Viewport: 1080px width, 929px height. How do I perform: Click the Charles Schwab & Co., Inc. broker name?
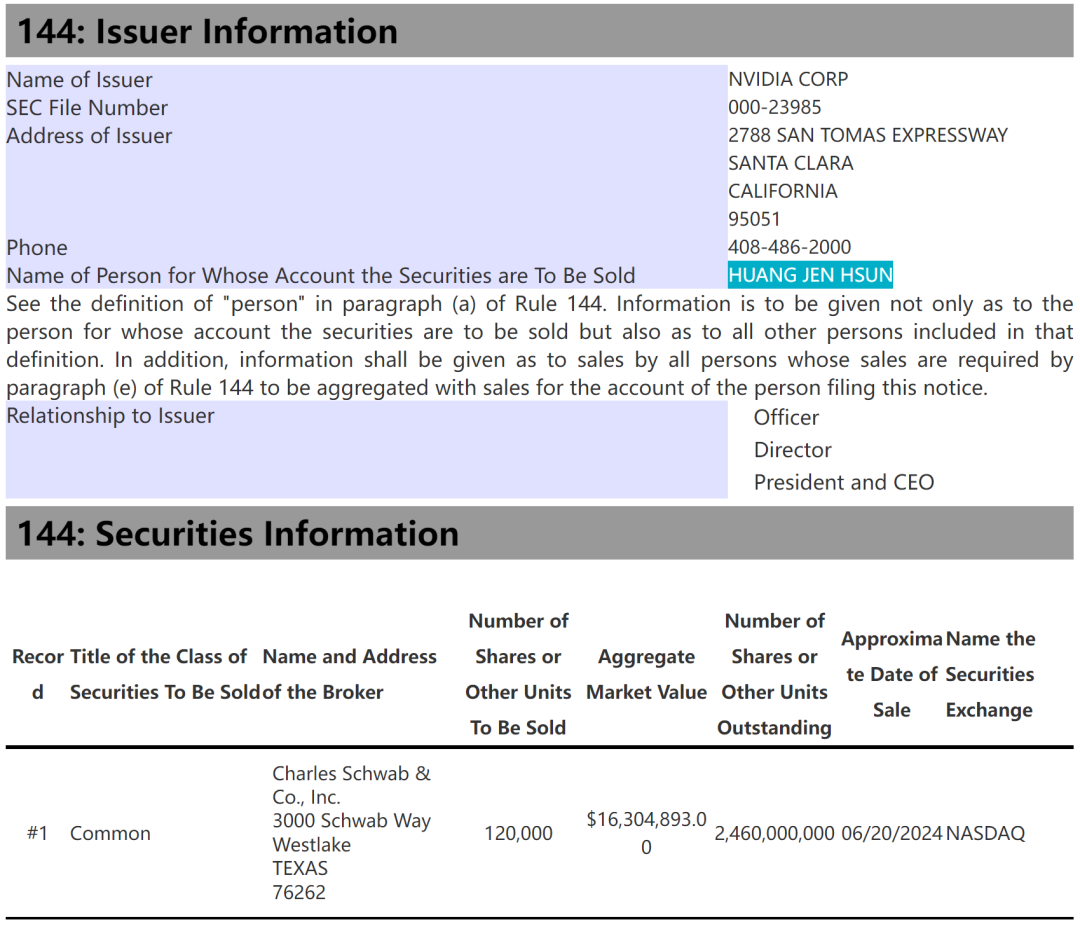351,785
